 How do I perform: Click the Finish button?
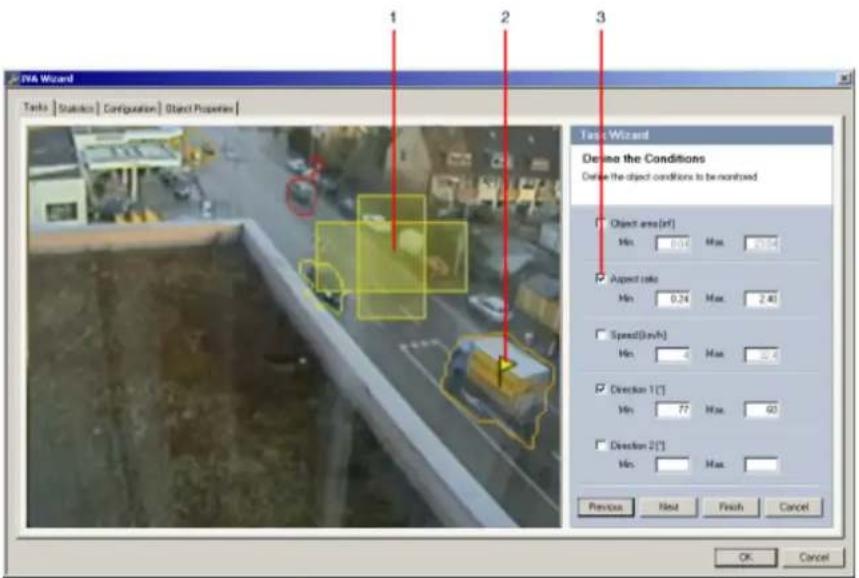[731, 507]
